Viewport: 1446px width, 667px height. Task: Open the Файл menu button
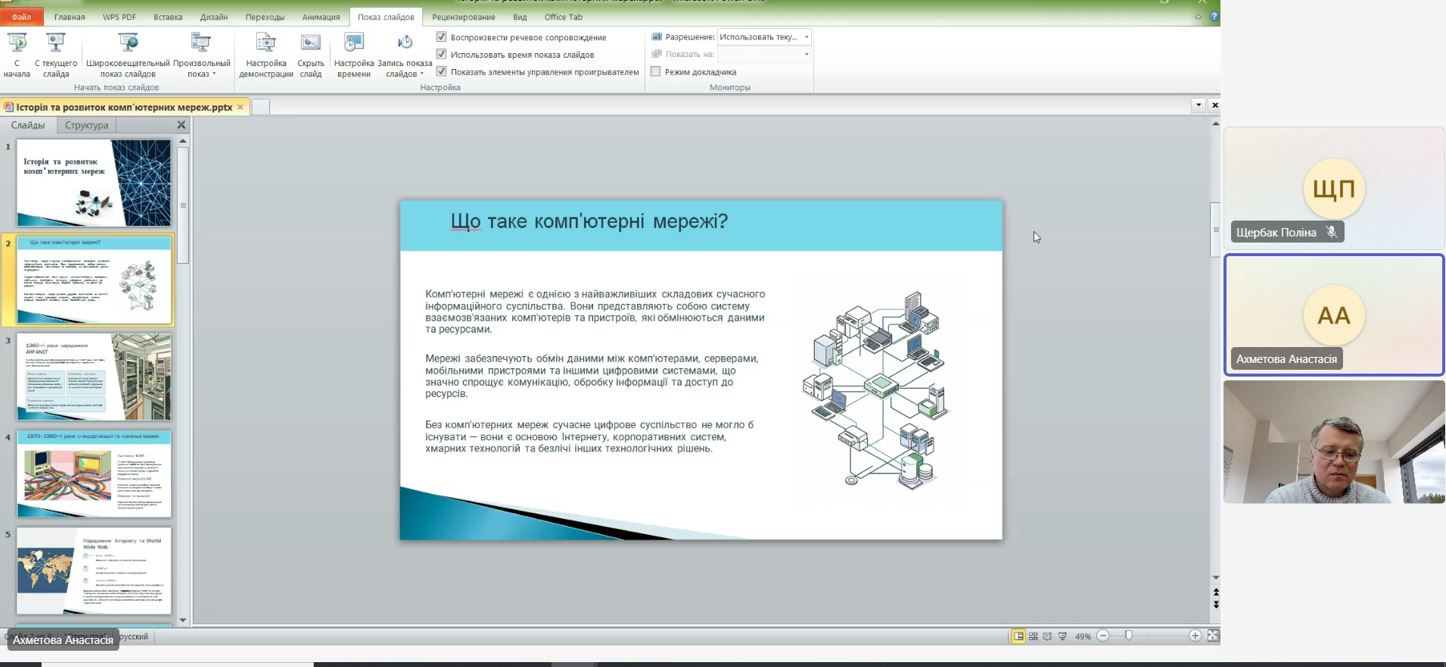pyautogui.click(x=21, y=17)
